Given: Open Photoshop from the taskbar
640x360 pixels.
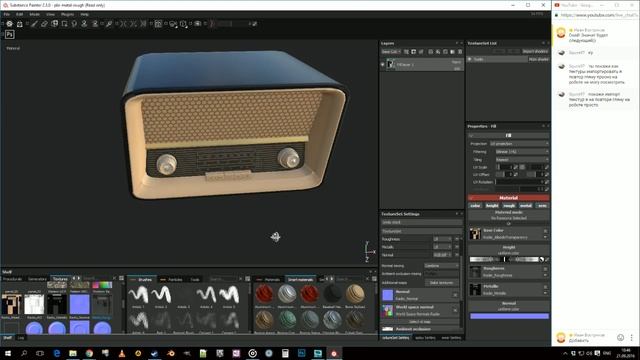Looking at the screenshot, I should pos(301,353).
